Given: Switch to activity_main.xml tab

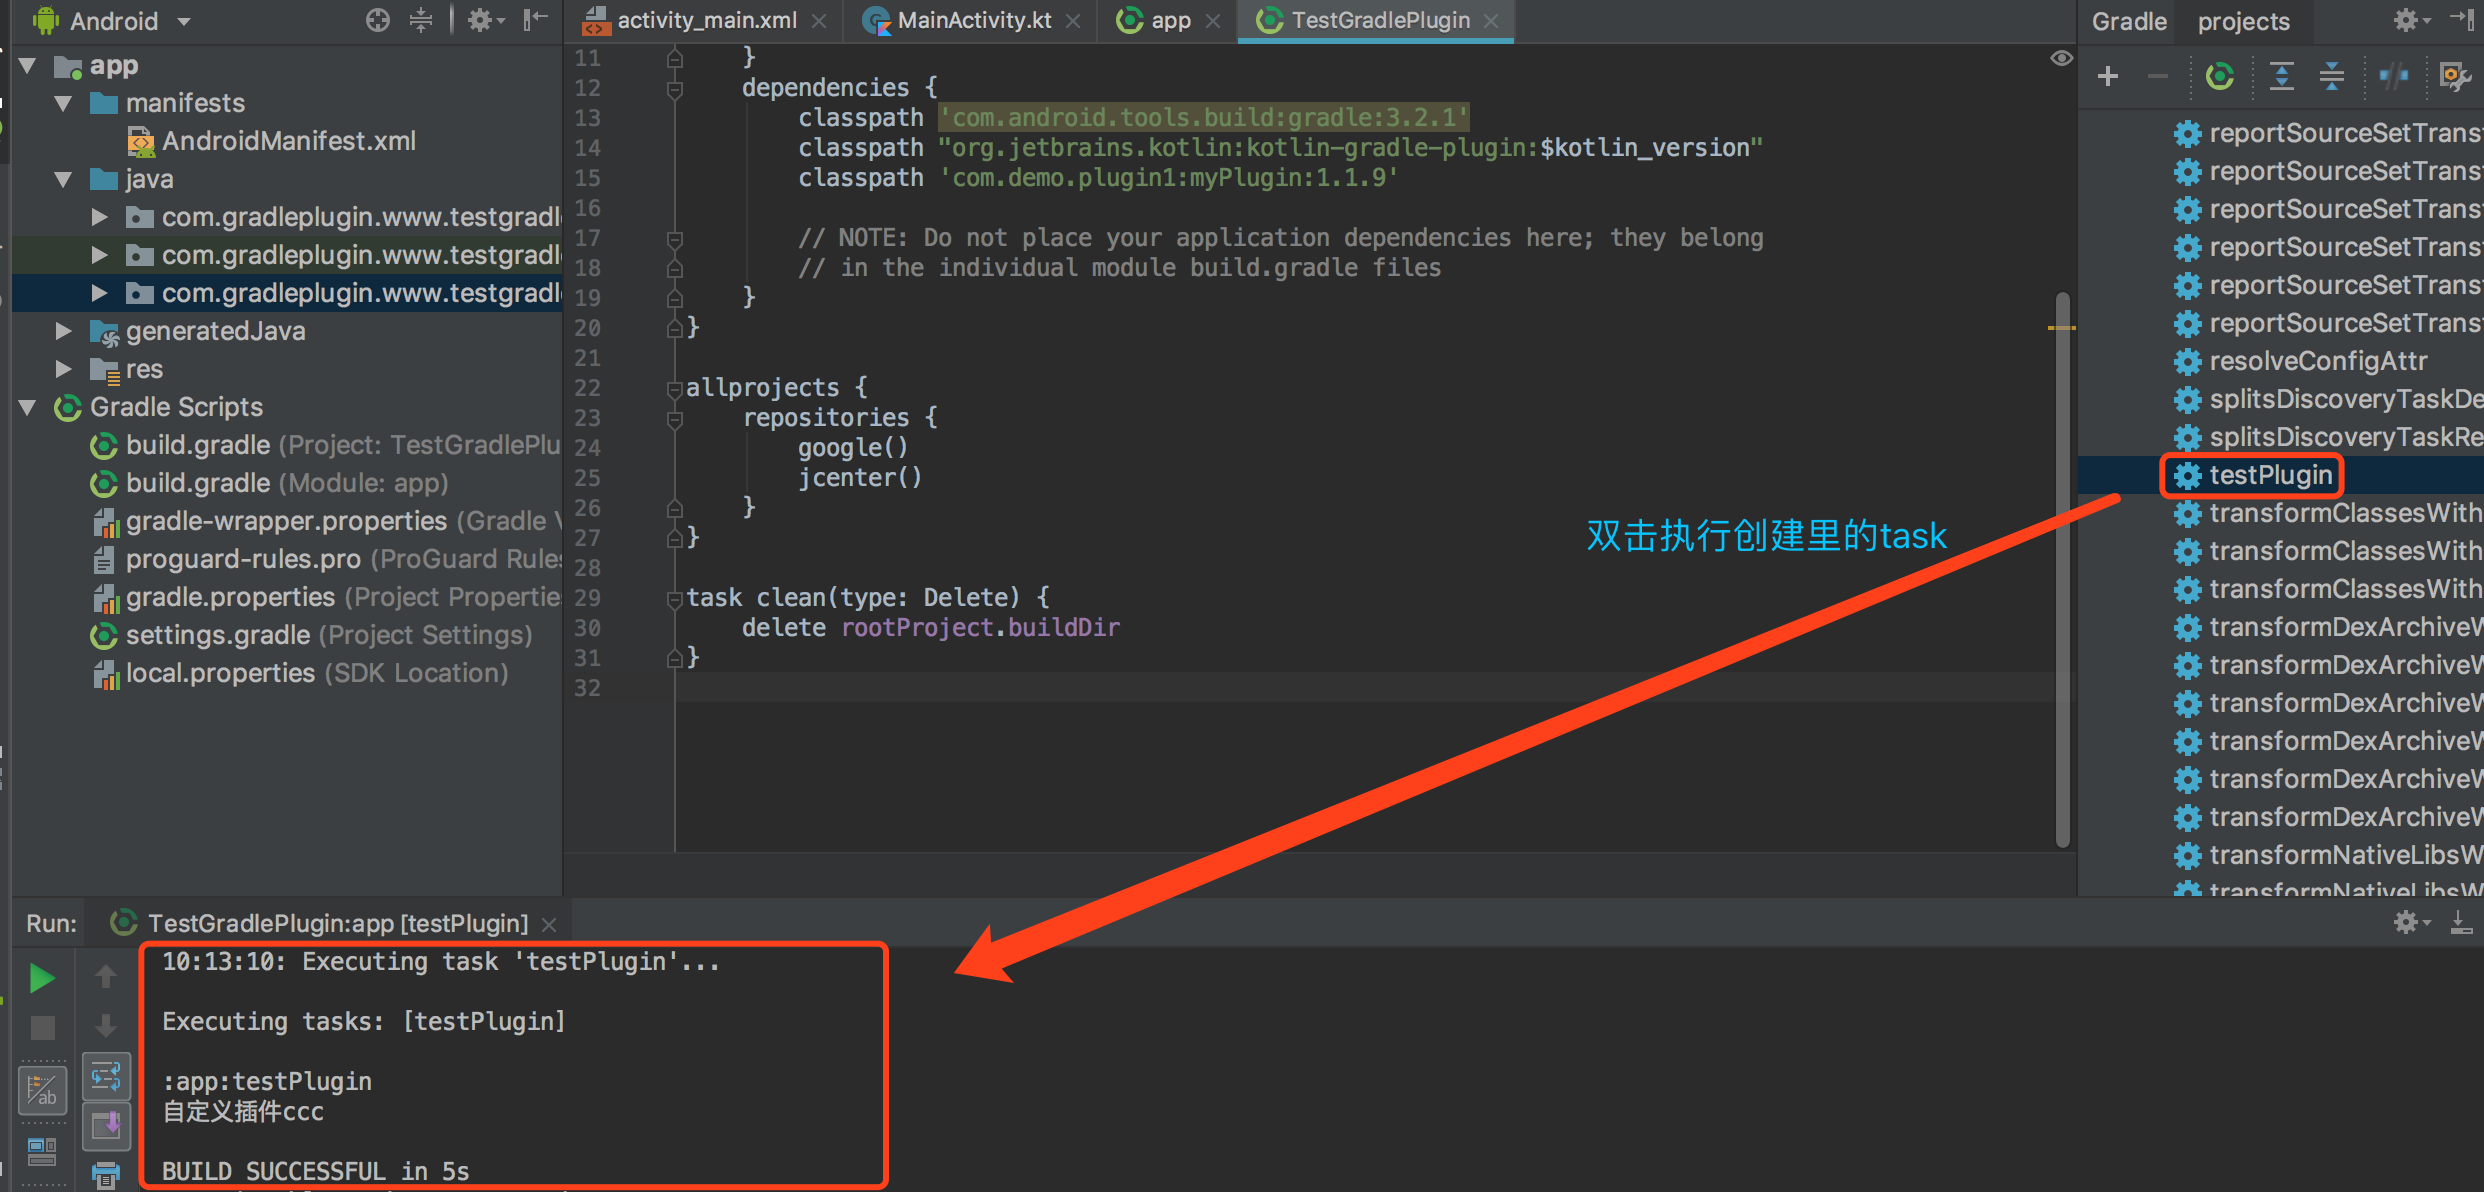Looking at the screenshot, I should (x=706, y=21).
